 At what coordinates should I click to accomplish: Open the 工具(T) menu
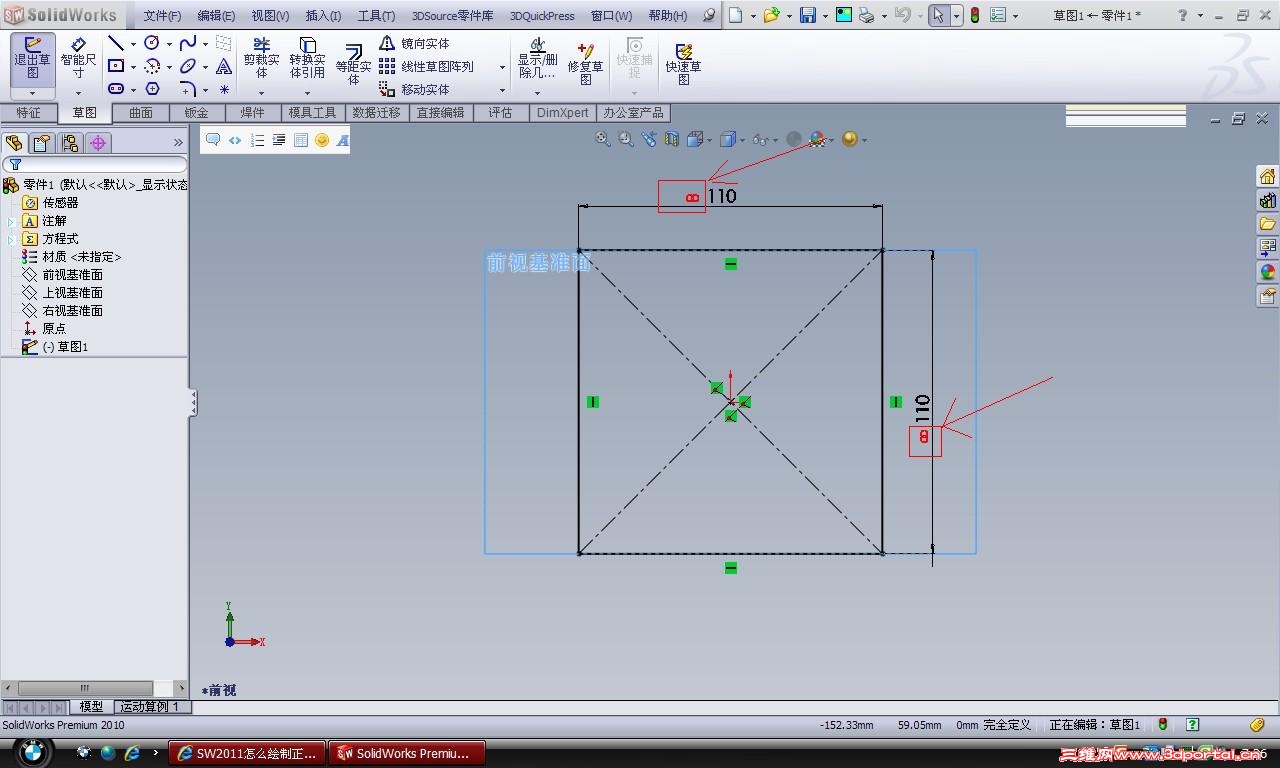coord(376,16)
